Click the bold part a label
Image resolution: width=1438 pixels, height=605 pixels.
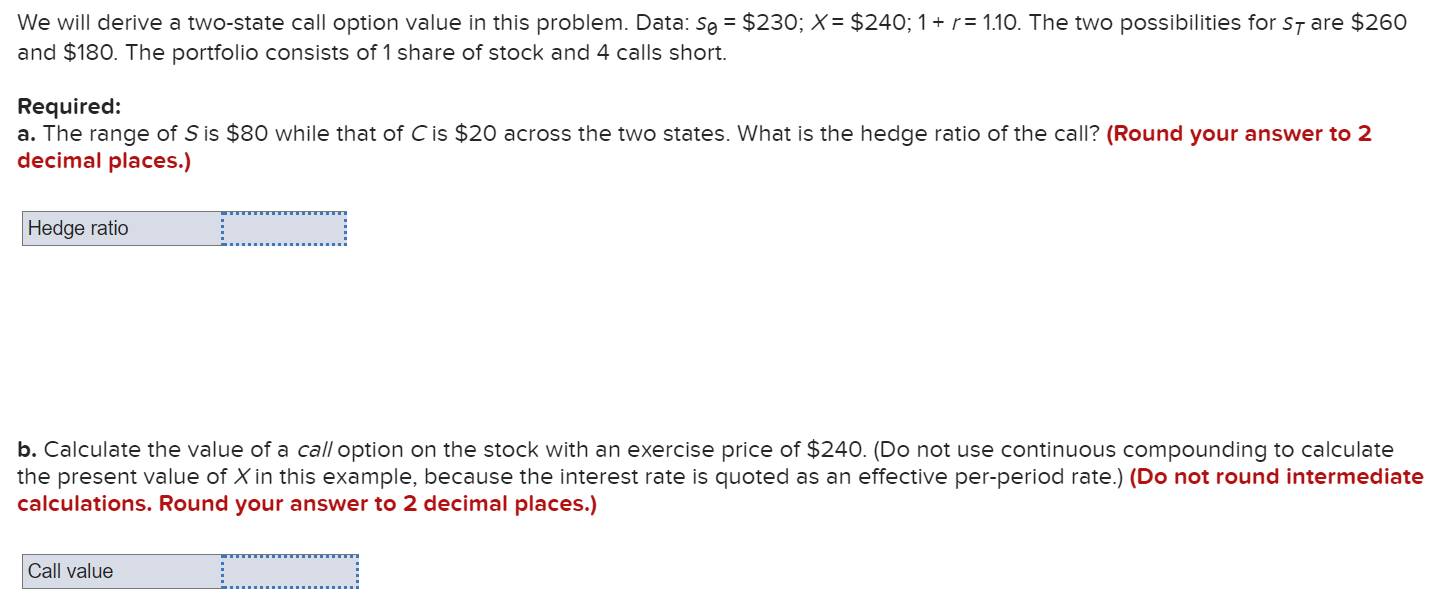pyautogui.click(x=26, y=133)
